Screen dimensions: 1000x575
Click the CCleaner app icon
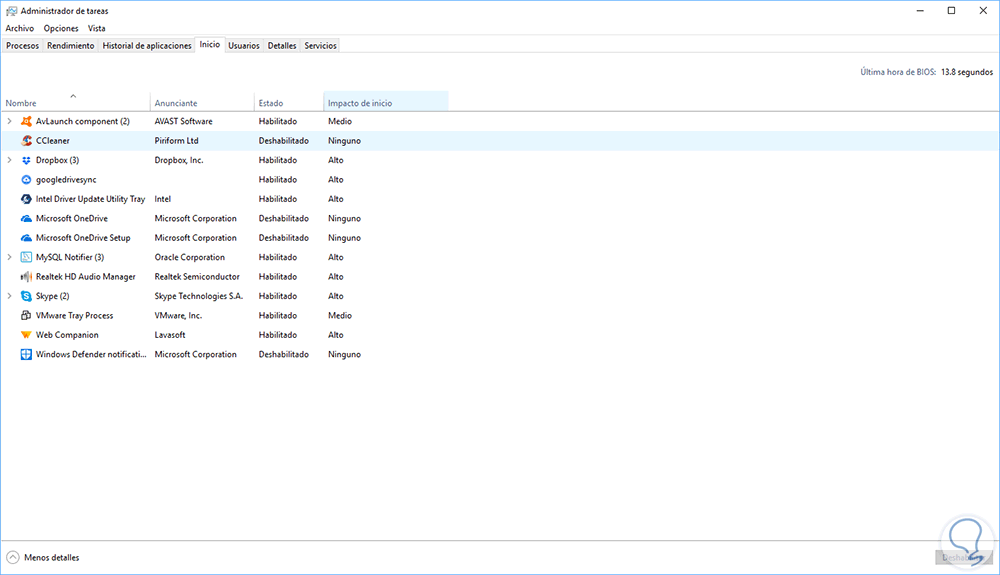point(26,140)
